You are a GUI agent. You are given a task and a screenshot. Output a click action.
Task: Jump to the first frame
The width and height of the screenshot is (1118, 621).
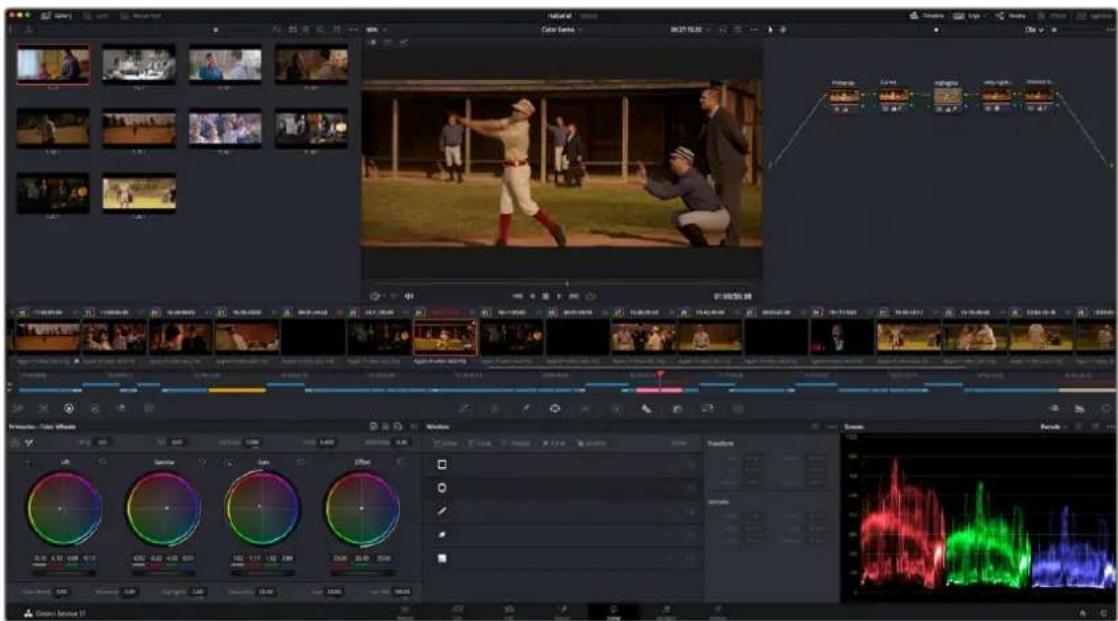(518, 296)
